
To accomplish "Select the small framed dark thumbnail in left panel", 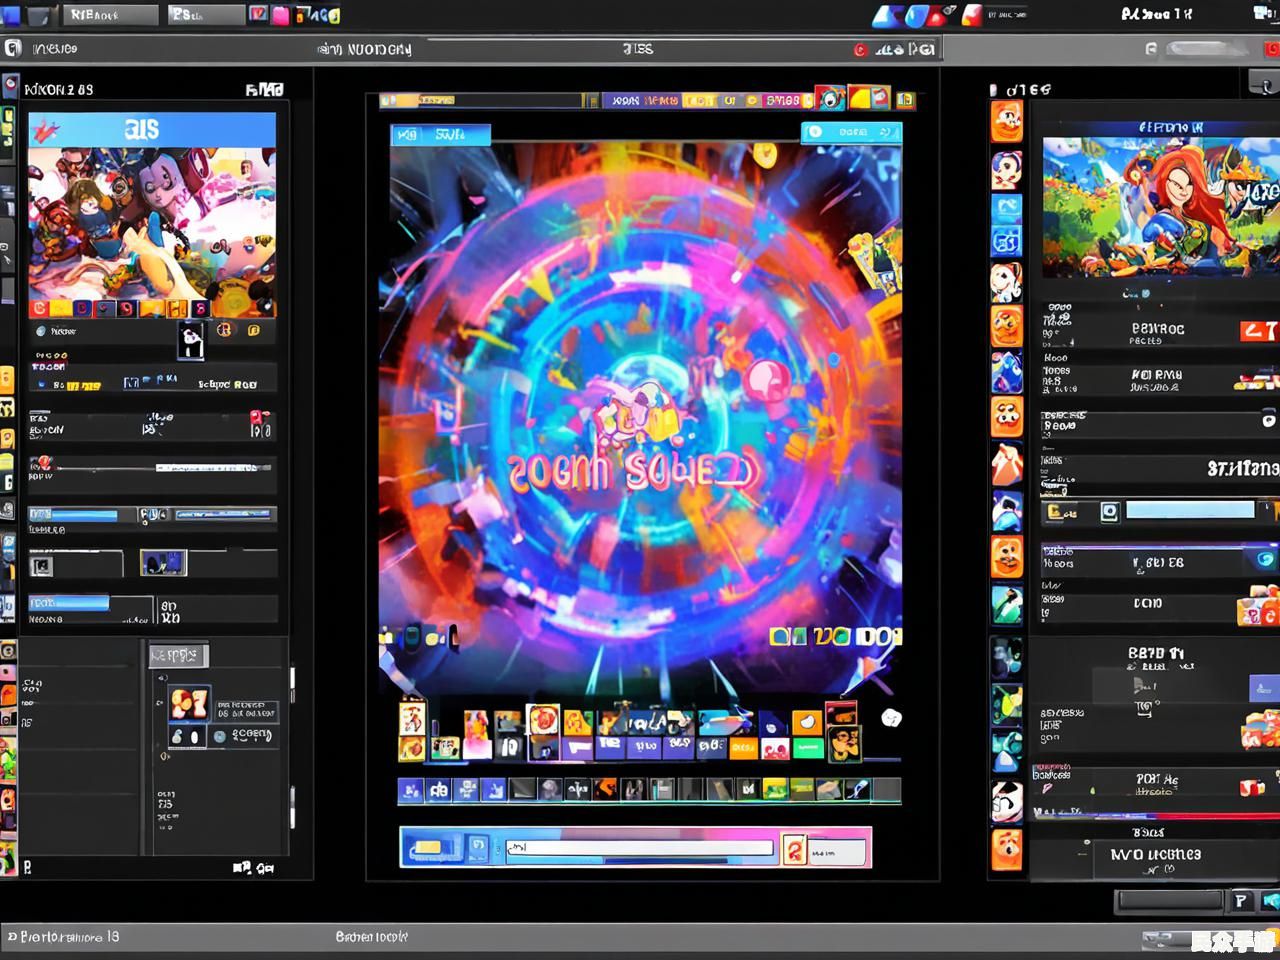I will click(x=163, y=563).
